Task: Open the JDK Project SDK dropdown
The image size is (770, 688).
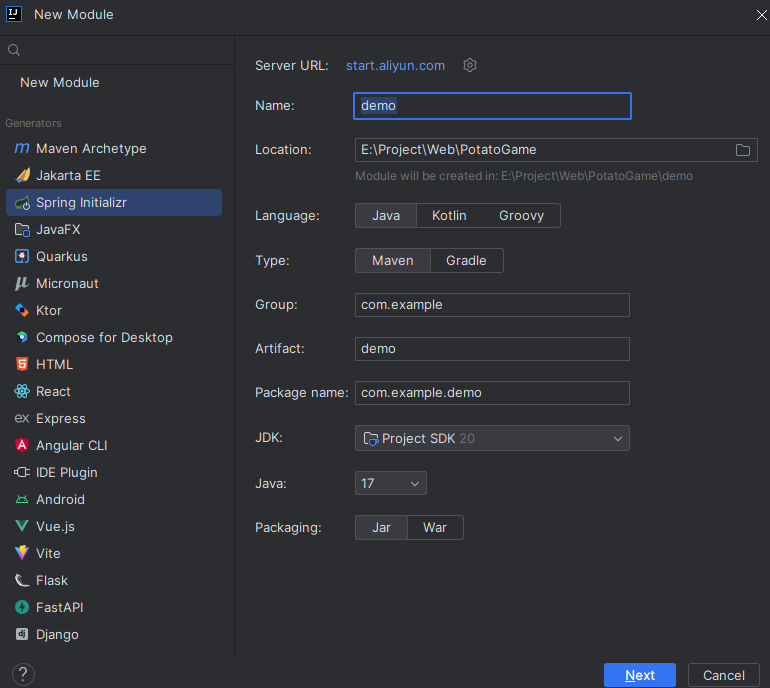Action: [492, 438]
